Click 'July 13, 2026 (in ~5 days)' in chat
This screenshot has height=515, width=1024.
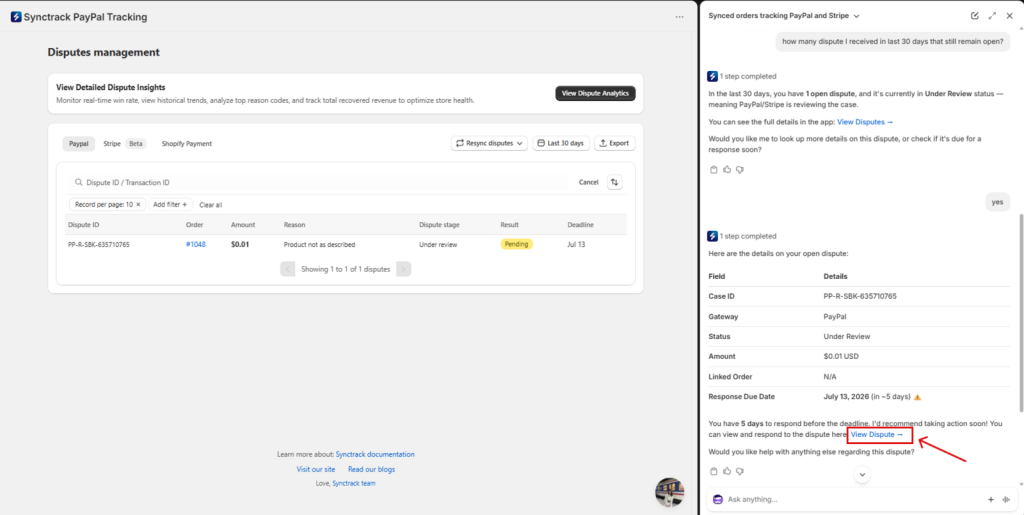point(867,396)
